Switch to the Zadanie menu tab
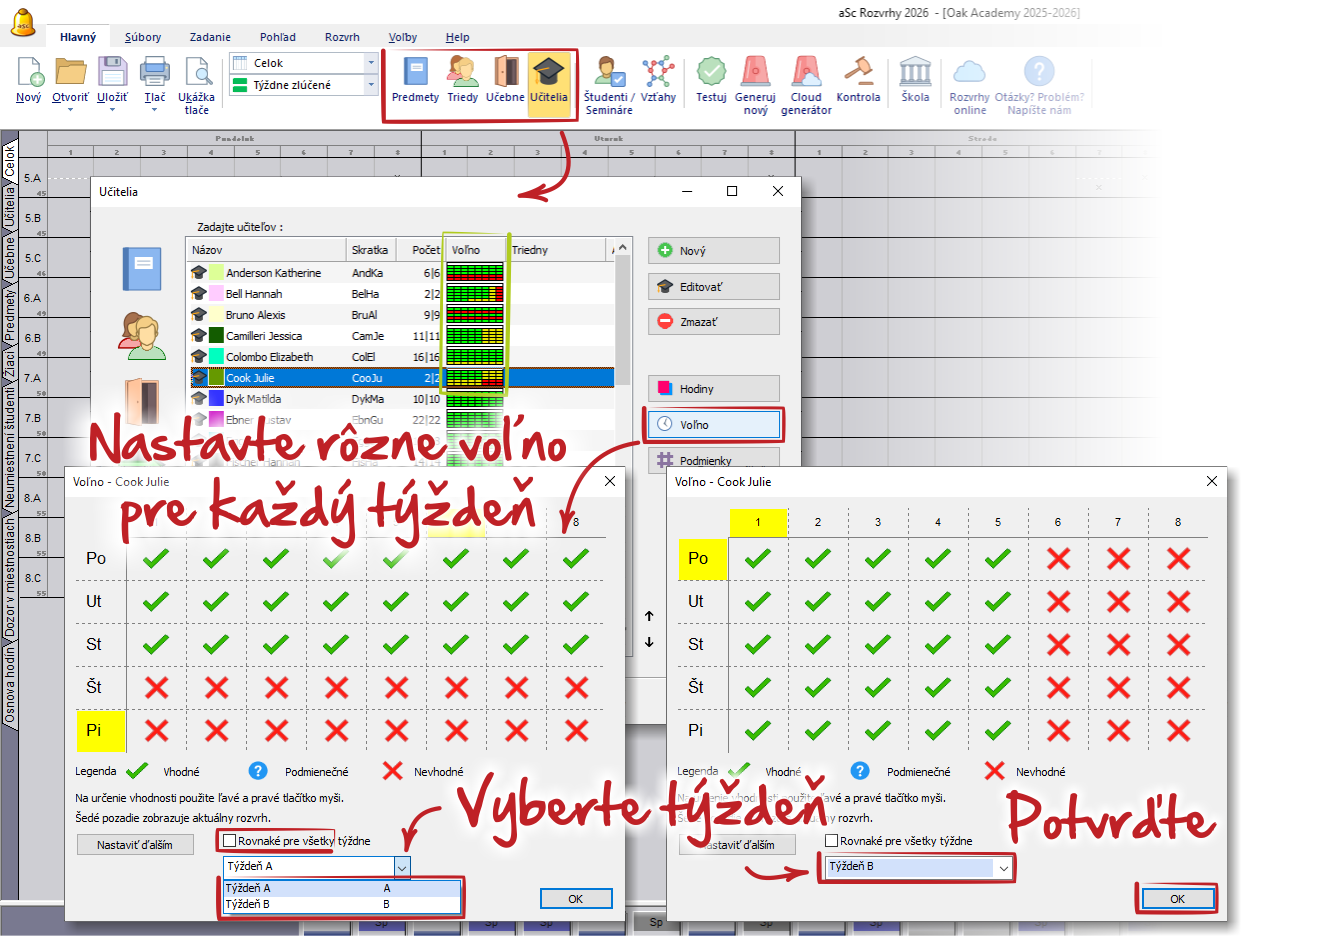 tap(210, 37)
